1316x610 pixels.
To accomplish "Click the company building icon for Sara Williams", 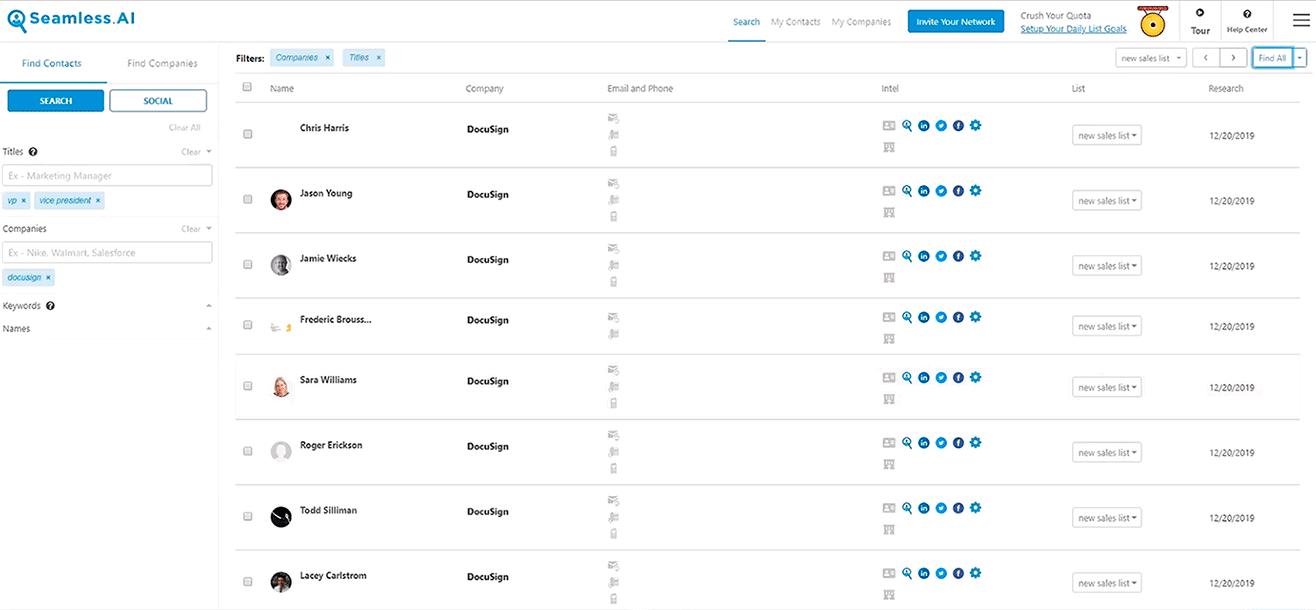I will click(889, 399).
